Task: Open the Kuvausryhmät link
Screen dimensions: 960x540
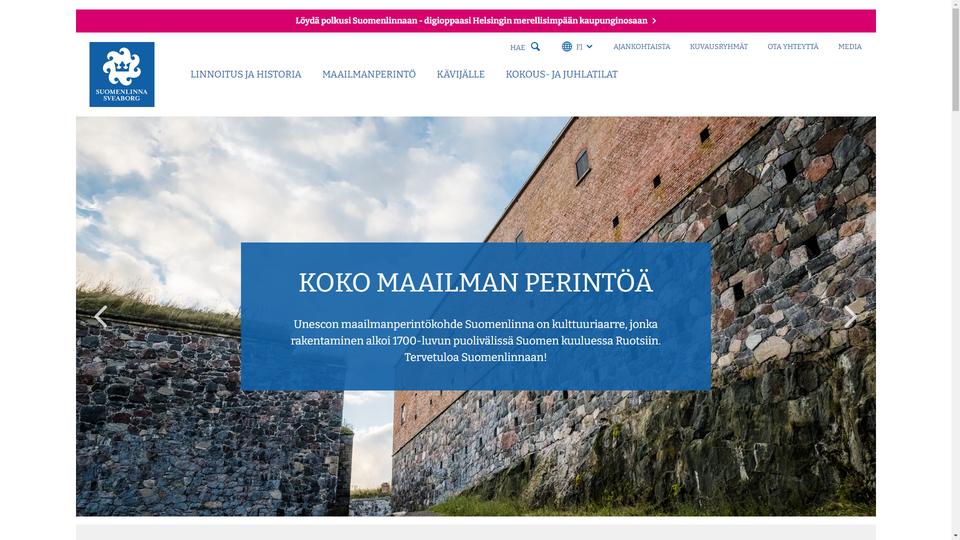Action: [x=719, y=47]
